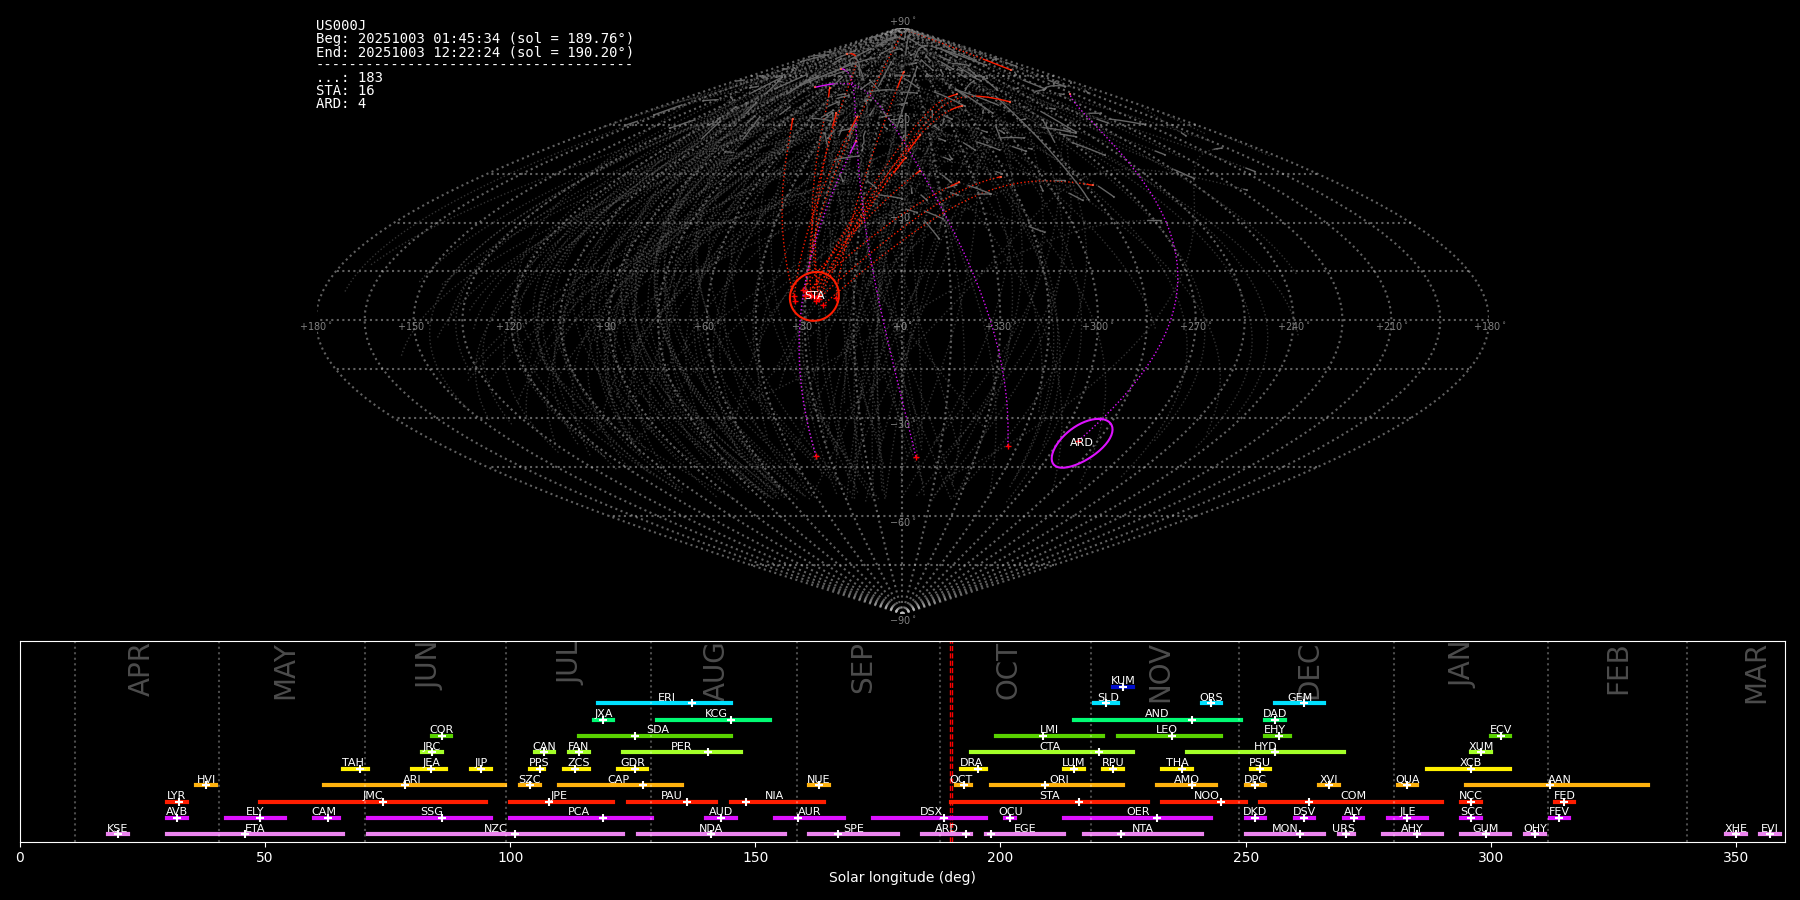This screenshot has height=900, width=1800.
Task: Click the OCT month label in timeline
Action: (x=1007, y=673)
